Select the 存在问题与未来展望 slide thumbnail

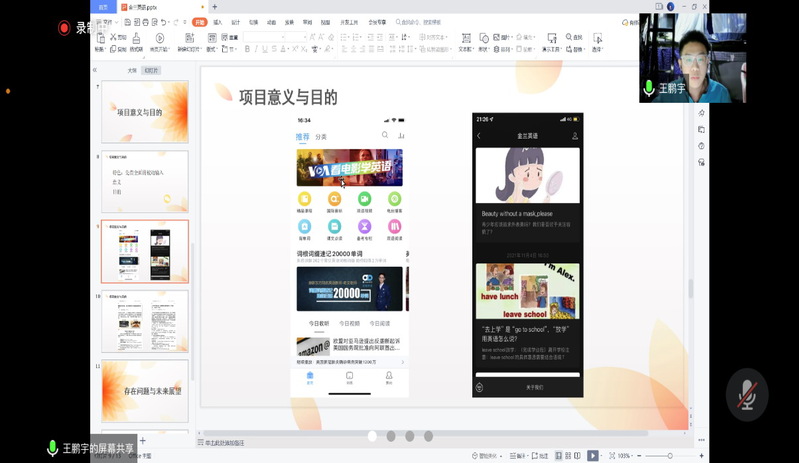(144, 391)
